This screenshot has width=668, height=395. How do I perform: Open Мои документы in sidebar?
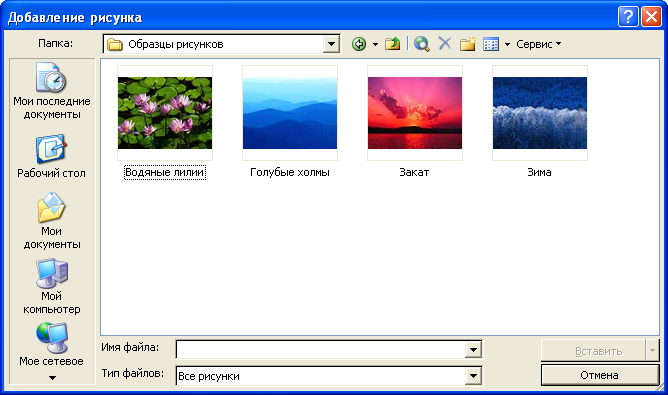pyautogui.click(x=52, y=221)
